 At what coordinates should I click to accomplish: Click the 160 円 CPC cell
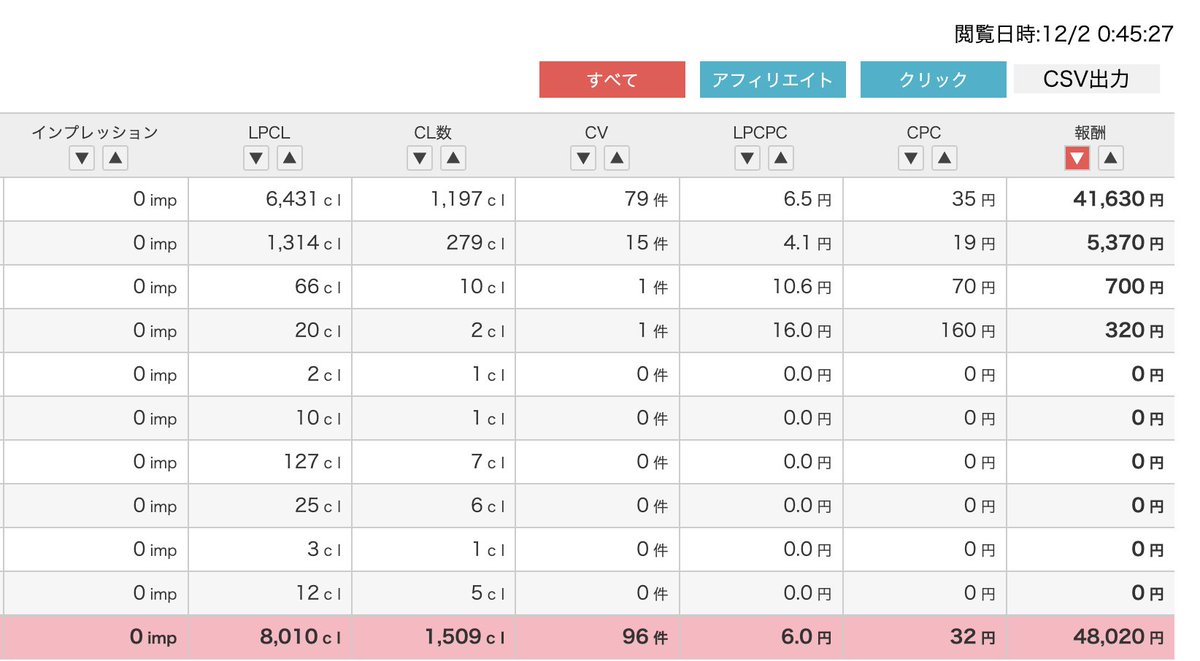(925, 330)
